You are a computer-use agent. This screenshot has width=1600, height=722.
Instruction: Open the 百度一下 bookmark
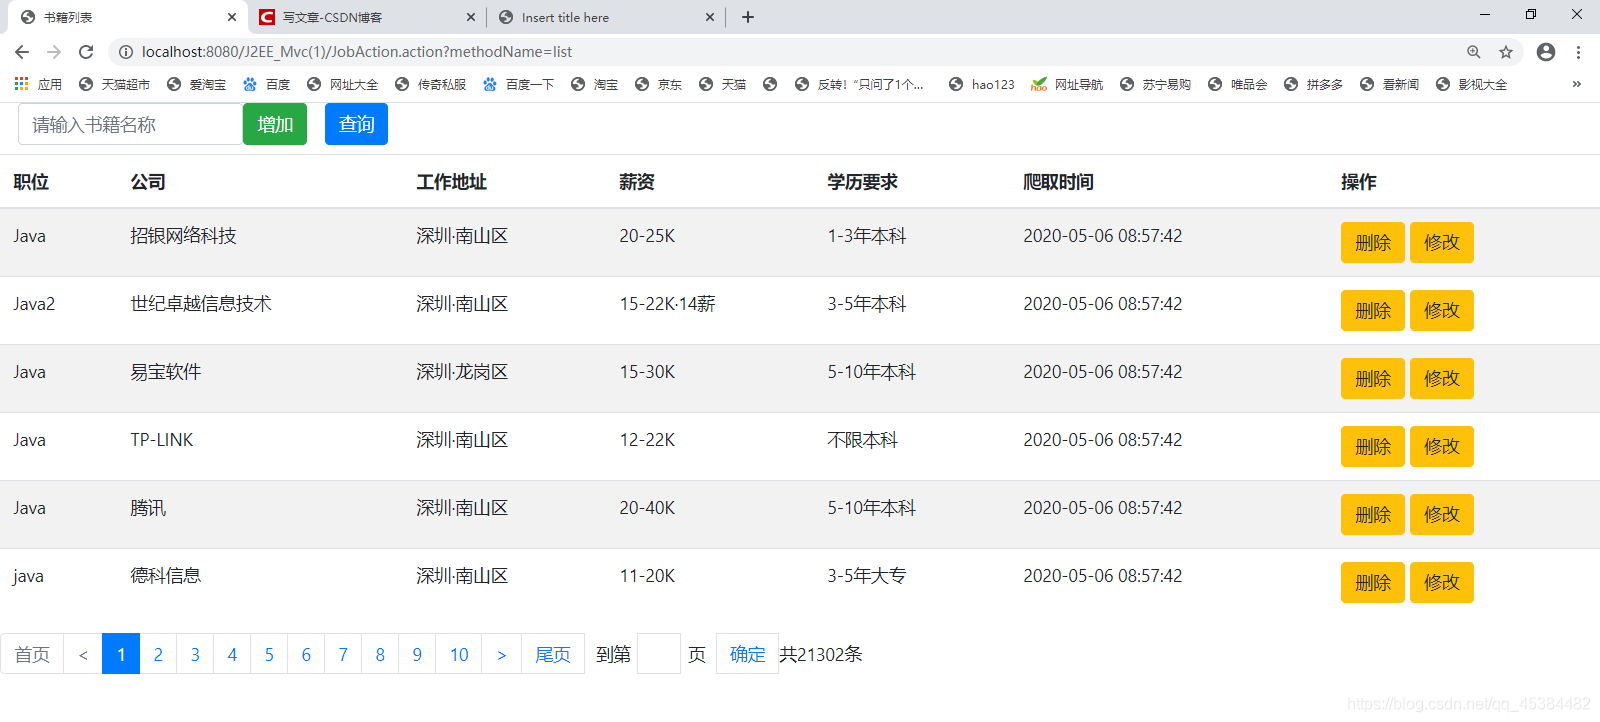click(518, 84)
